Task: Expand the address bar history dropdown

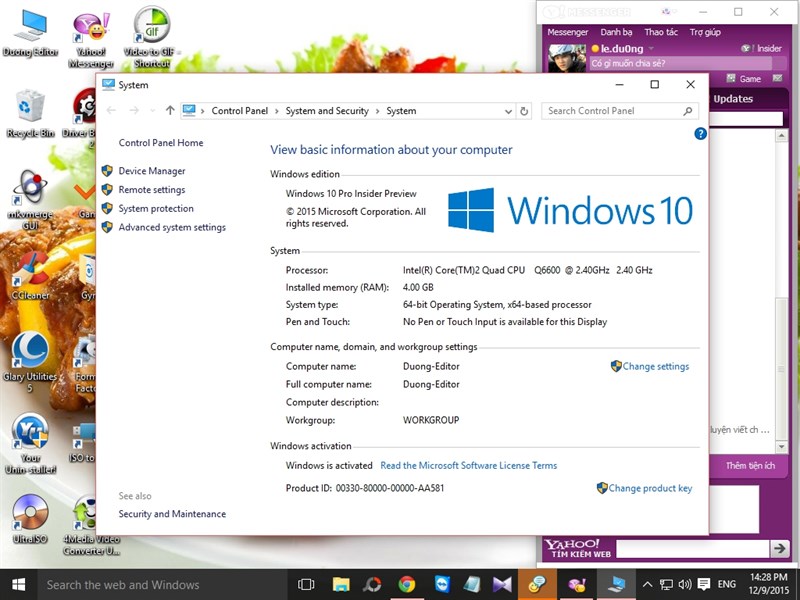Action: tap(508, 111)
